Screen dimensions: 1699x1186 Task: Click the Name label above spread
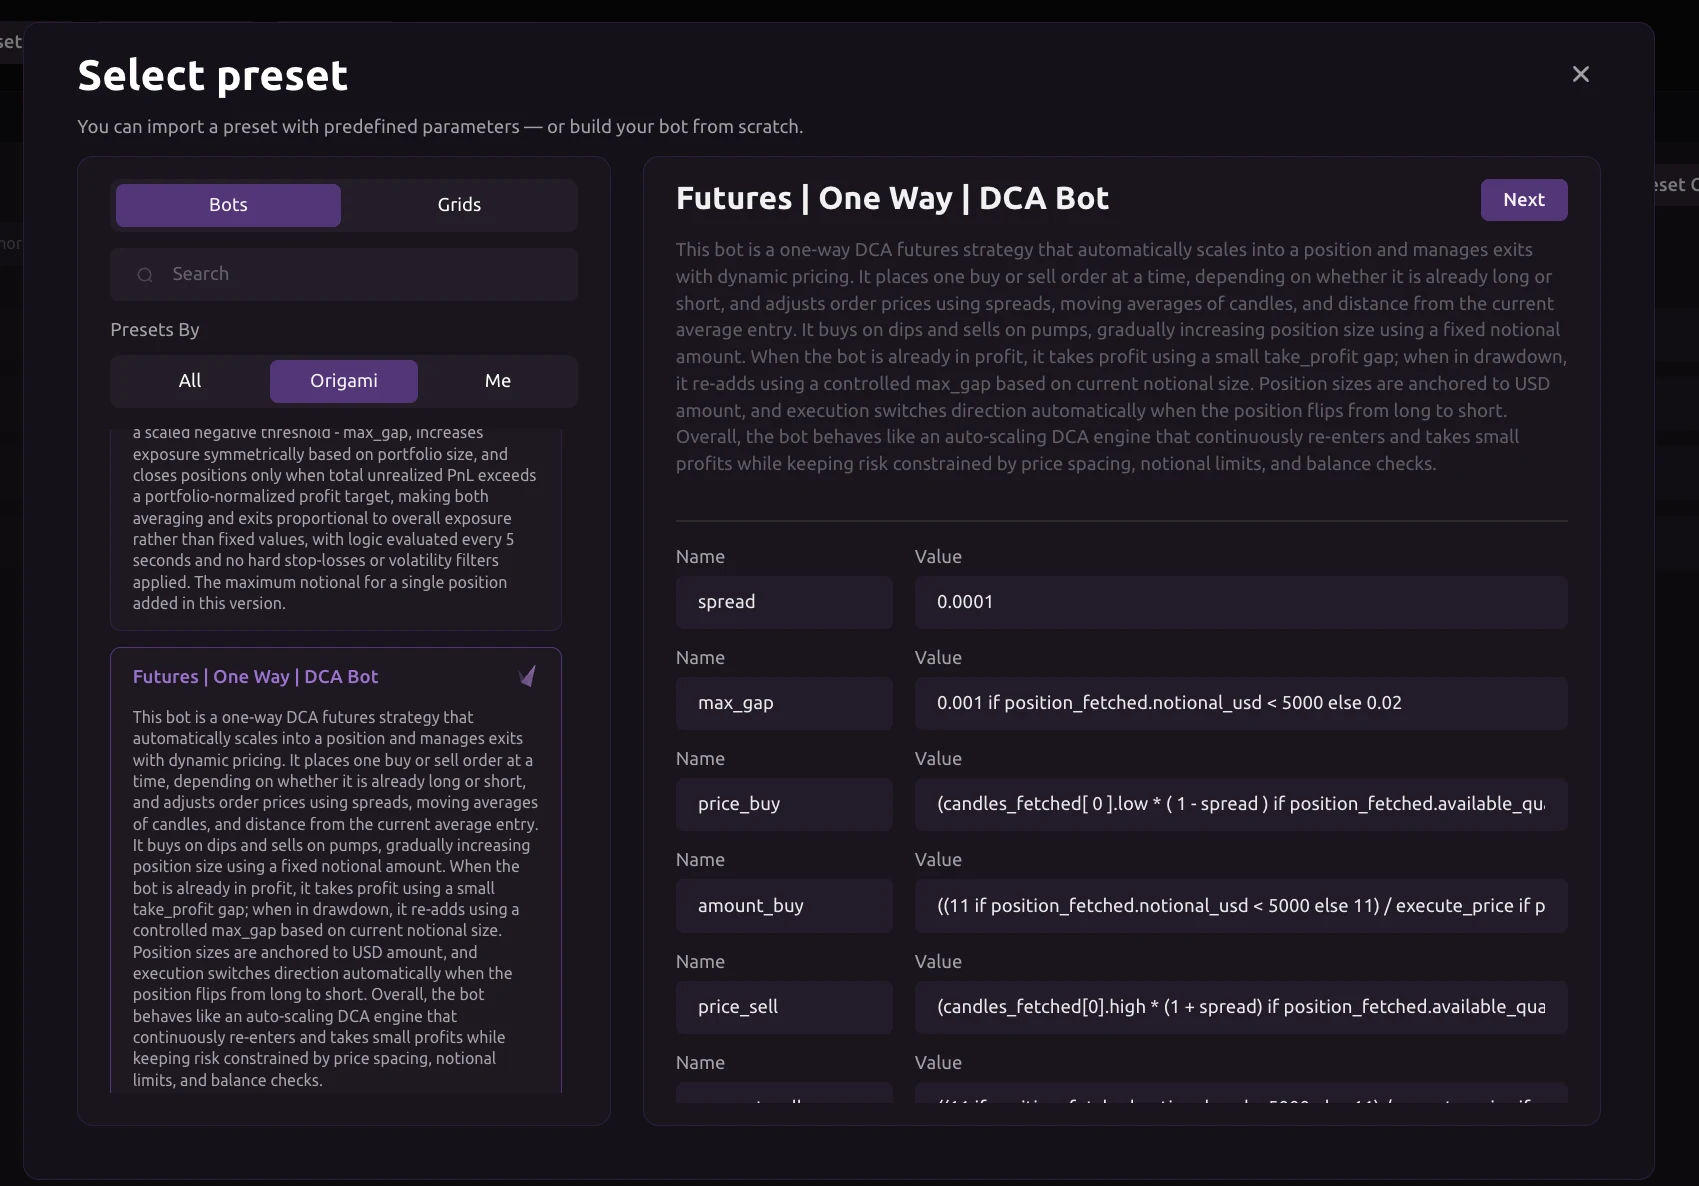(x=700, y=557)
